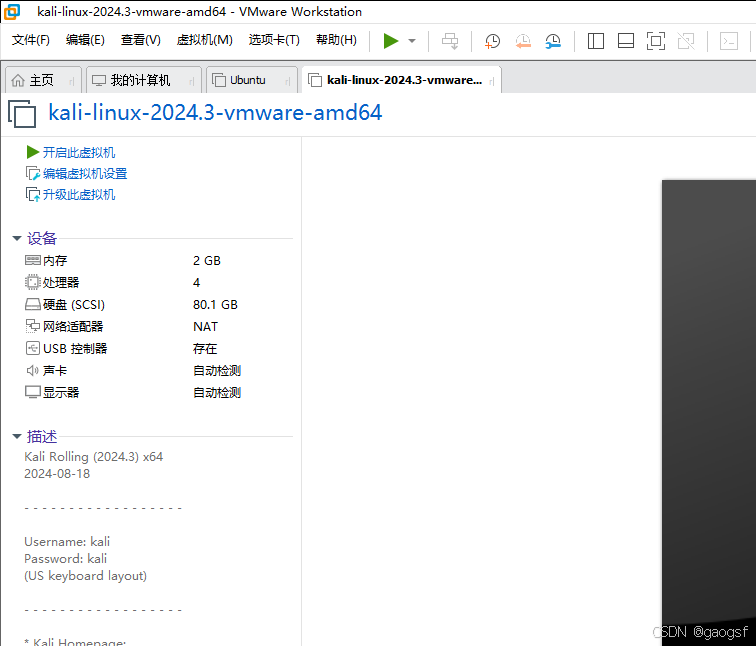The width and height of the screenshot is (756, 646).
Task: Click the network adapter icon
Action: click(33, 326)
